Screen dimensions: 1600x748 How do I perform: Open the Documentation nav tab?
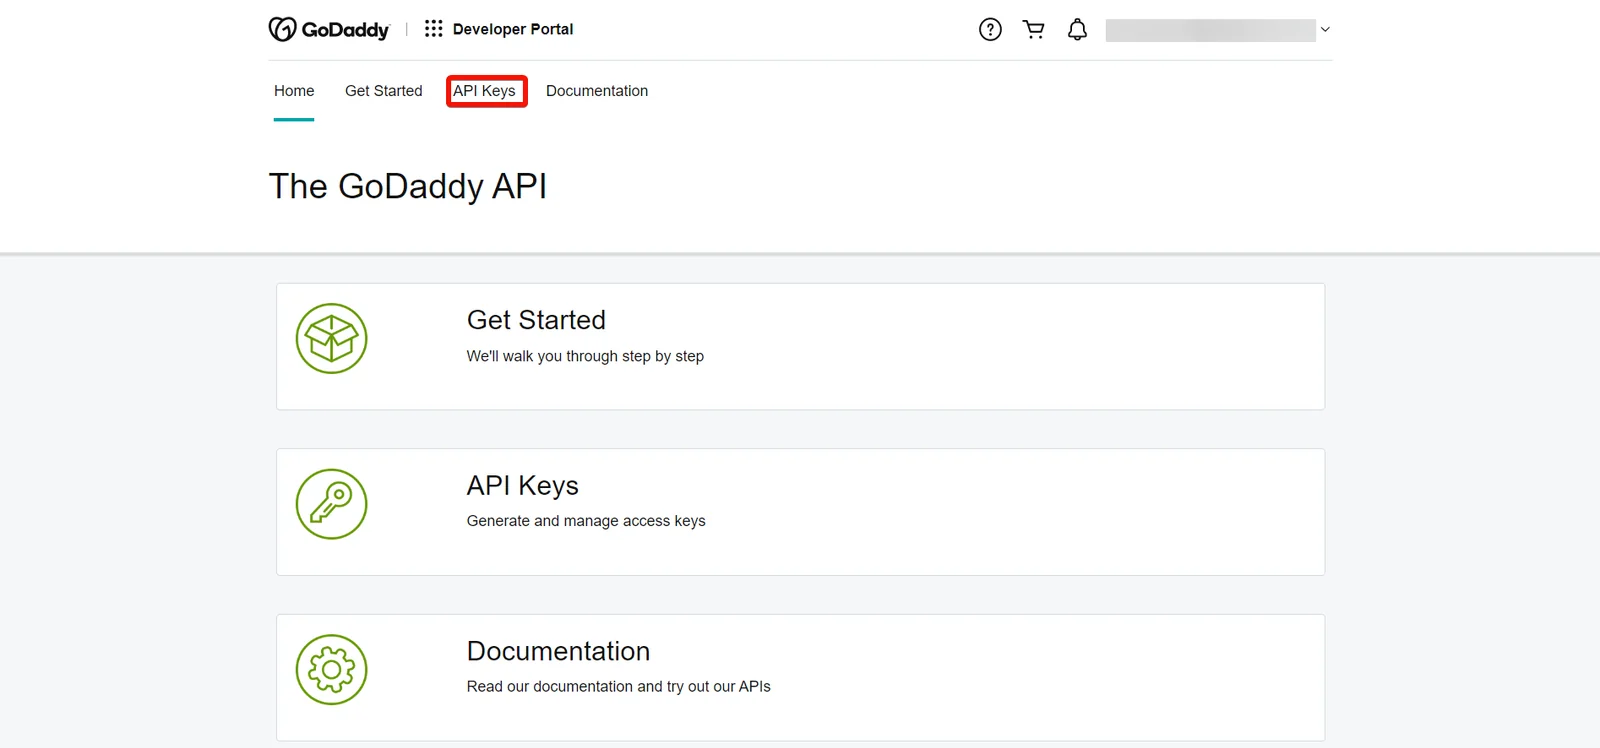point(597,91)
